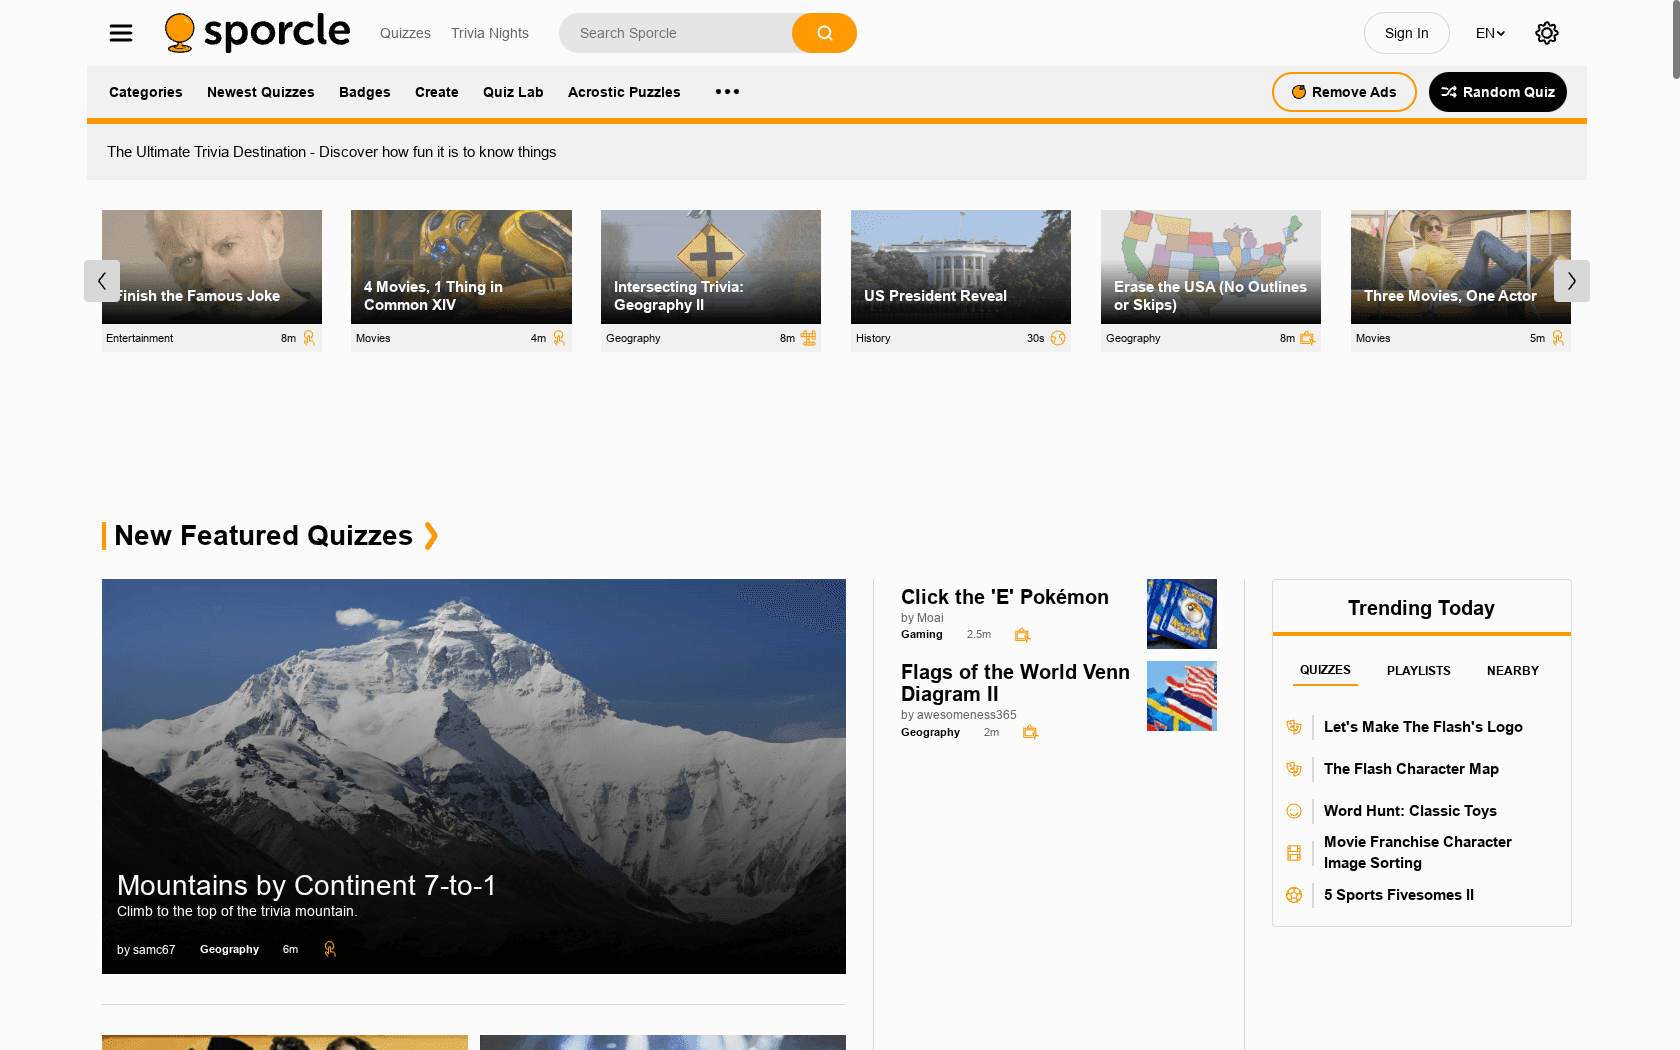Click the drama masks icon beside The Flash Character Map
This screenshot has height=1050, width=1680.
pos(1294,769)
